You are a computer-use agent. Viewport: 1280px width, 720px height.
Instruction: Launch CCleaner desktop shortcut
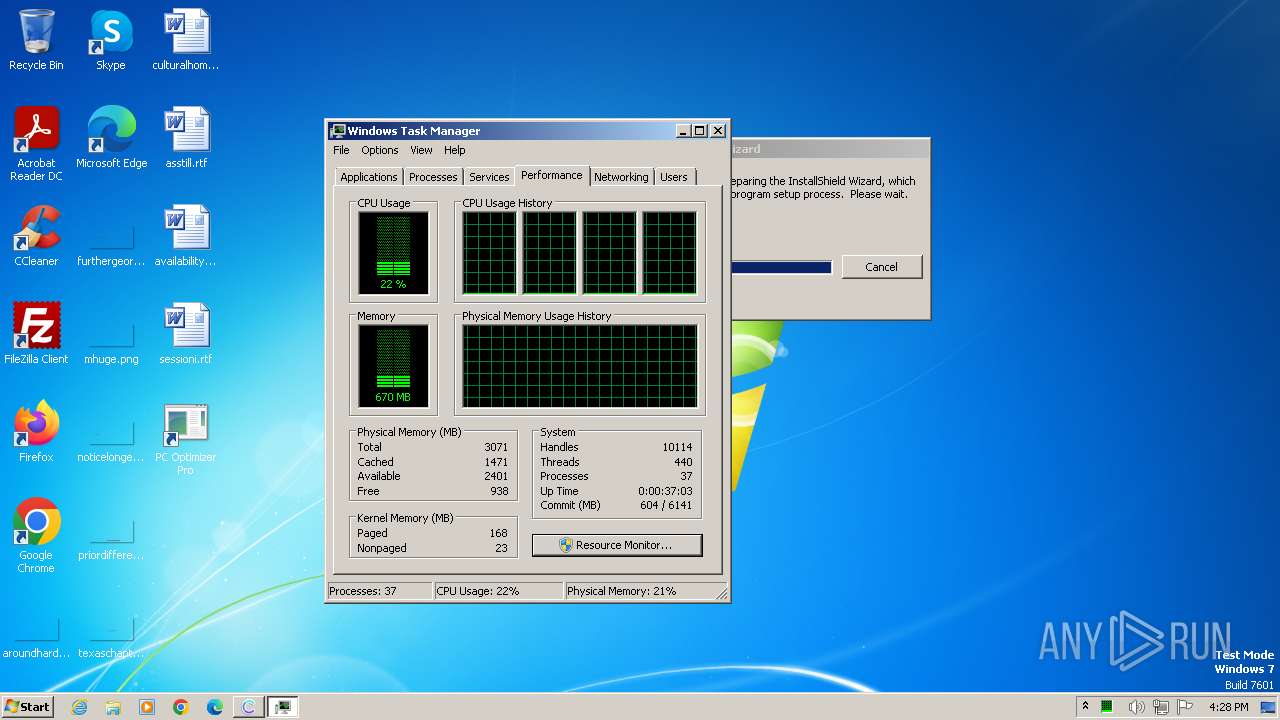pyautogui.click(x=36, y=236)
